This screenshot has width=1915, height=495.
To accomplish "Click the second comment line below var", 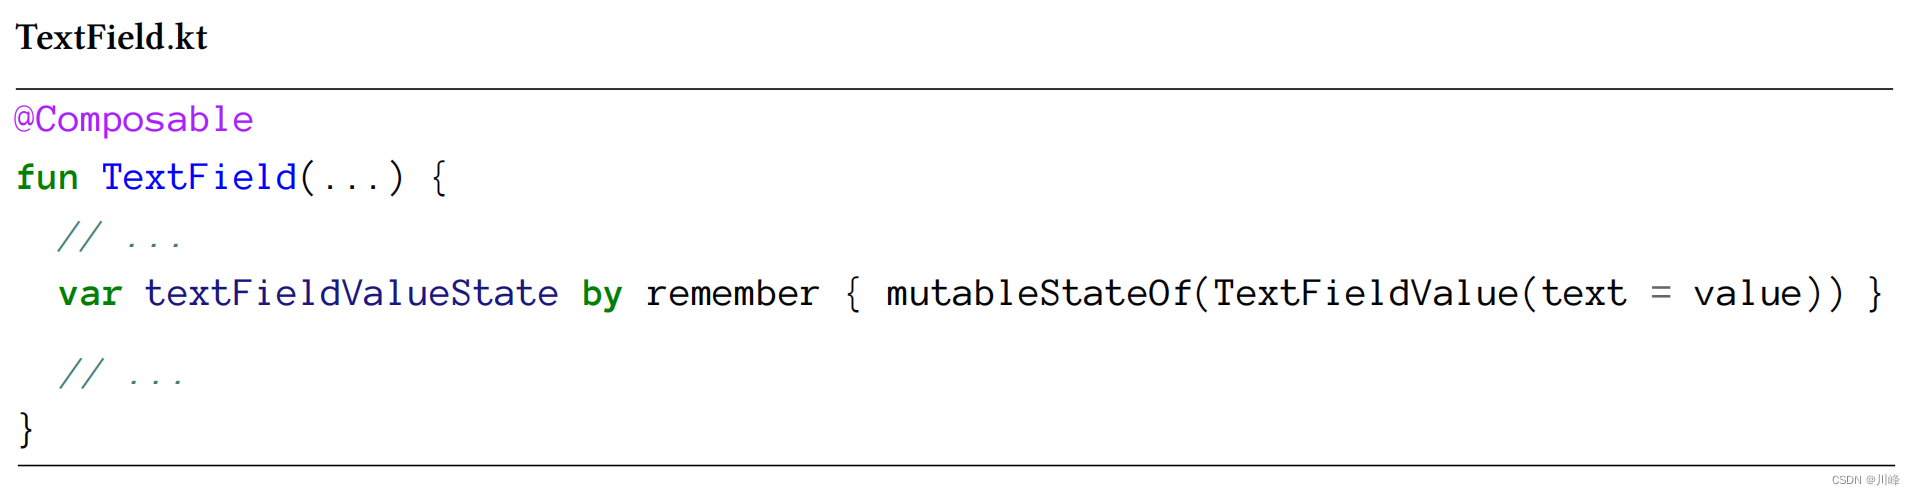I will [121, 375].
